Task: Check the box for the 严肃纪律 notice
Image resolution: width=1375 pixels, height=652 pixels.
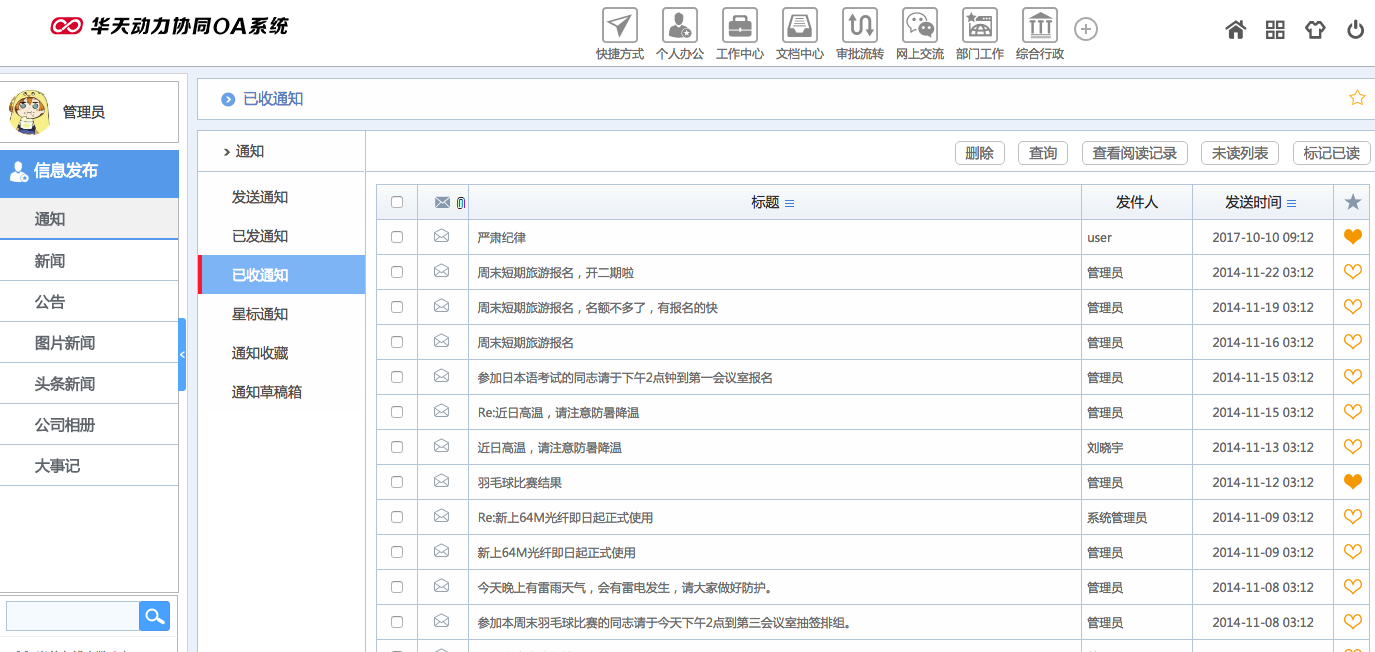Action: [x=397, y=237]
